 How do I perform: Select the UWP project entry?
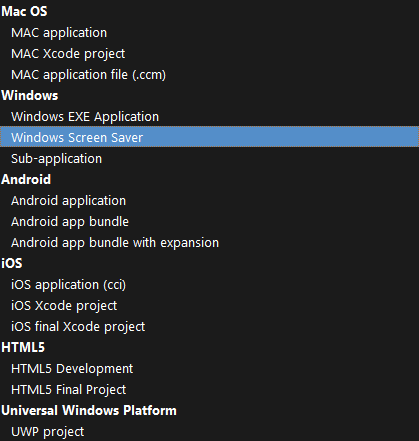point(209,432)
